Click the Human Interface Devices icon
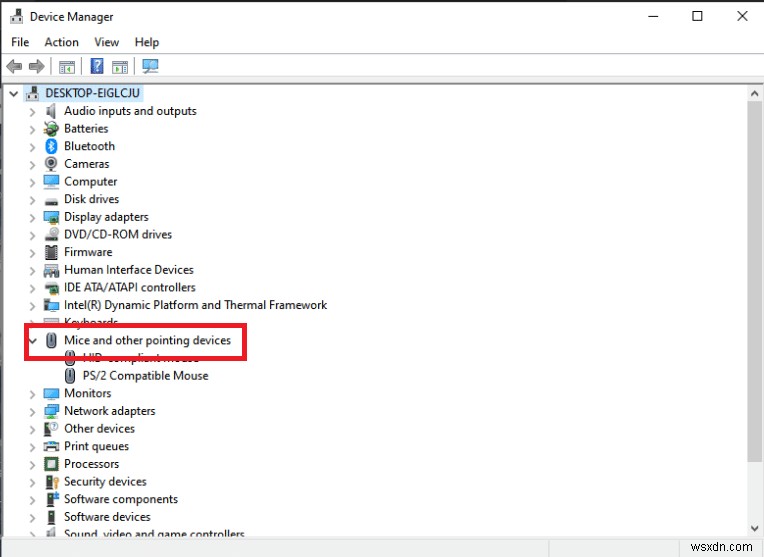 click(51, 270)
